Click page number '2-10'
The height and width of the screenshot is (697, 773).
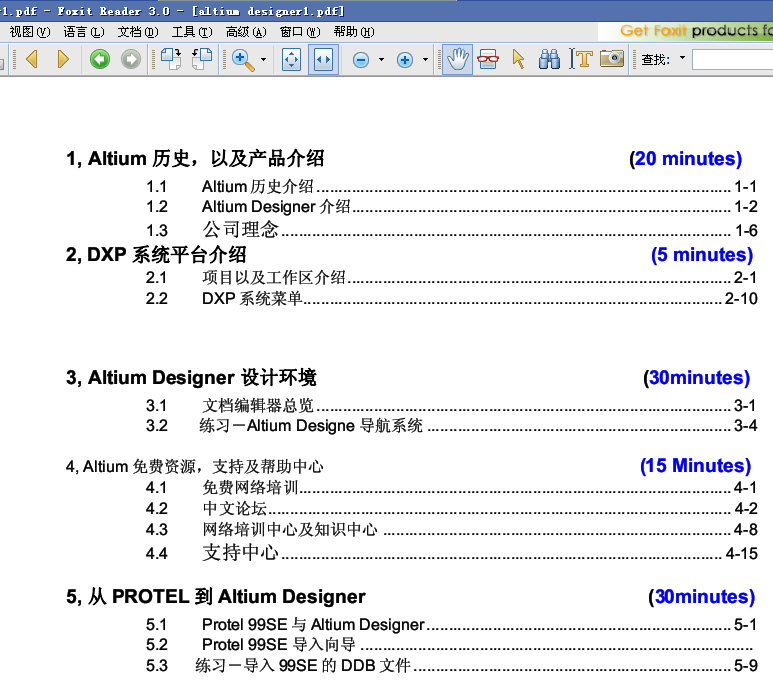click(x=741, y=299)
